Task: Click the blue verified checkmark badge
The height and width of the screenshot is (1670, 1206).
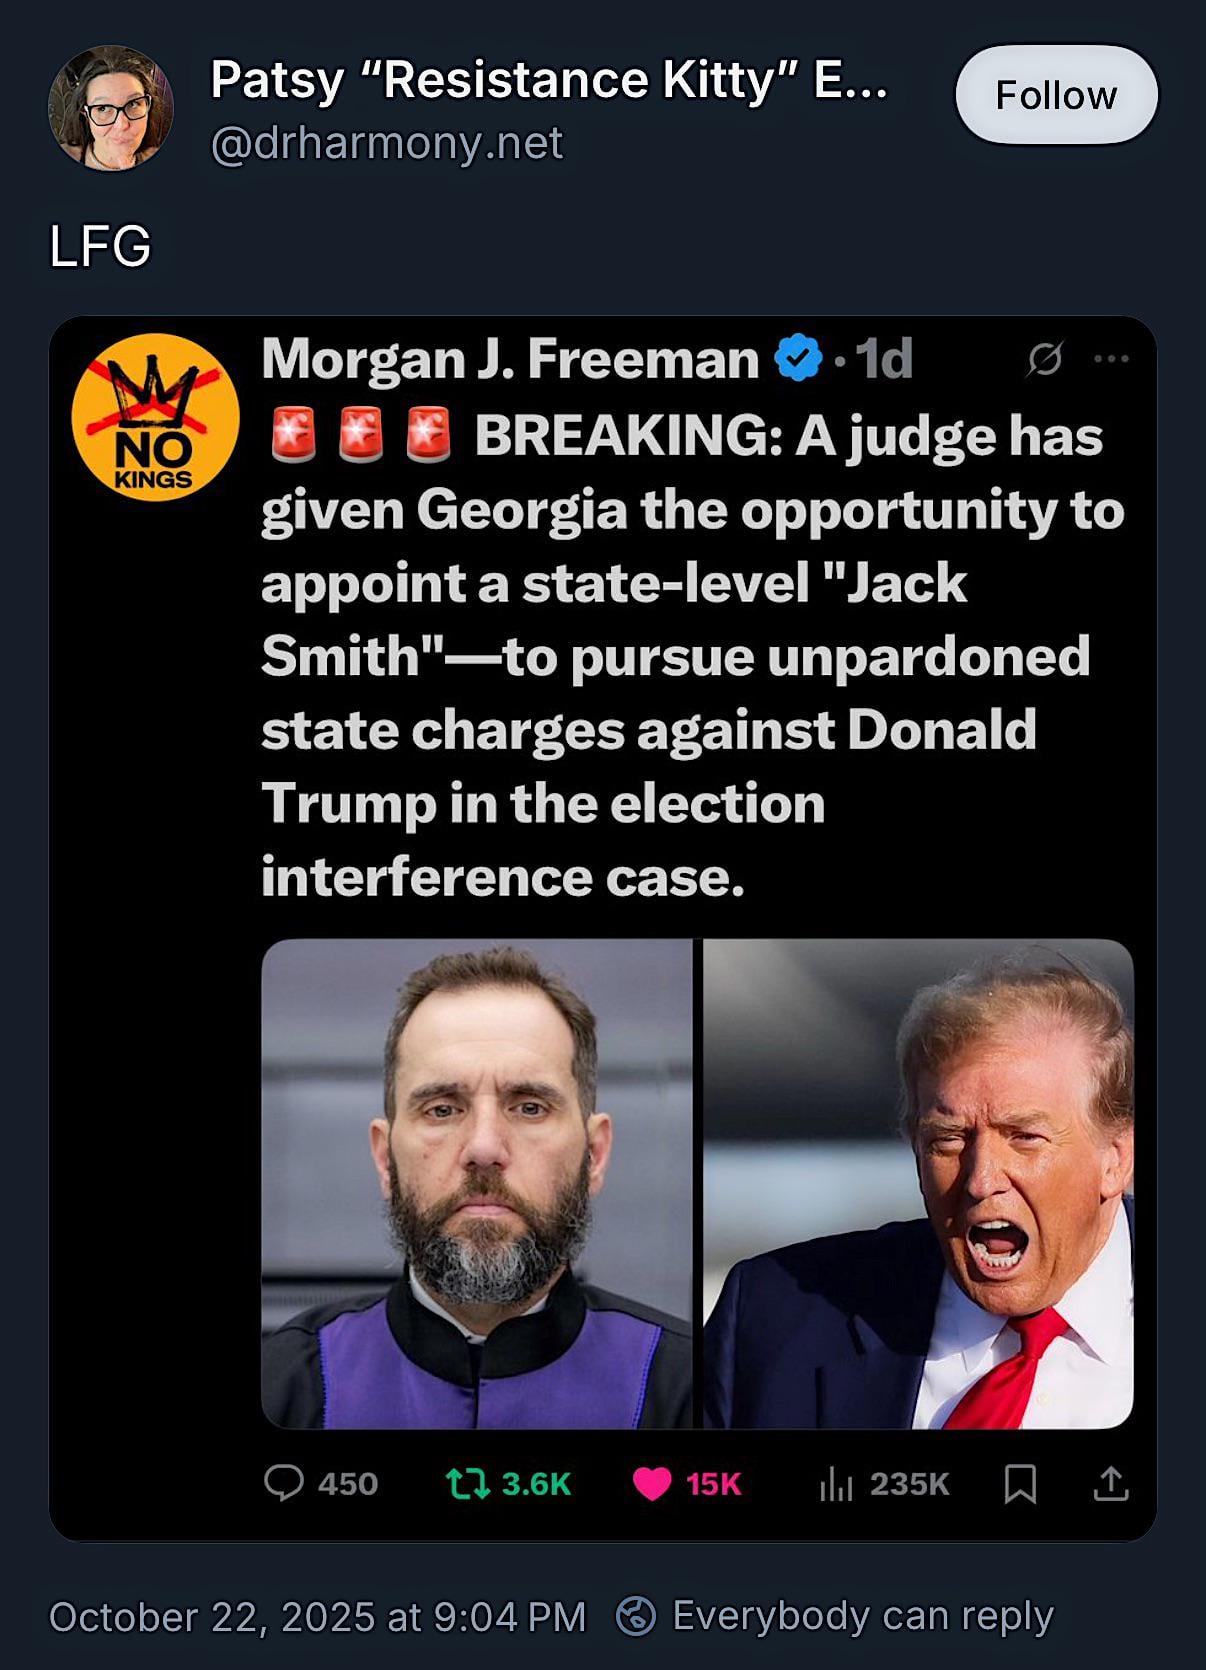Action: (798, 359)
